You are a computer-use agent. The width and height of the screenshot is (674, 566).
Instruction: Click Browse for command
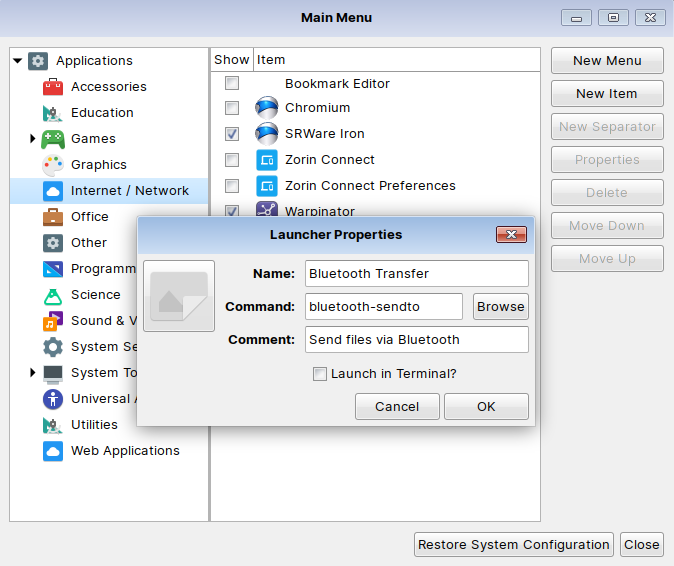(501, 306)
